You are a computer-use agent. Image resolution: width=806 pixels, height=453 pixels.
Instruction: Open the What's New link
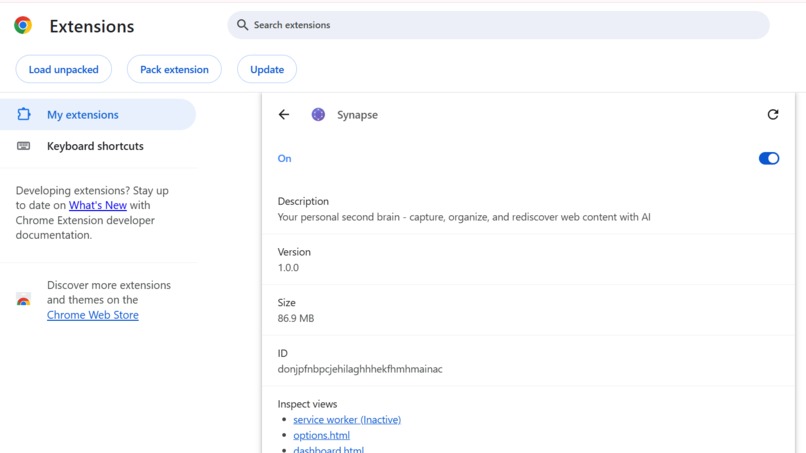coord(98,205)
